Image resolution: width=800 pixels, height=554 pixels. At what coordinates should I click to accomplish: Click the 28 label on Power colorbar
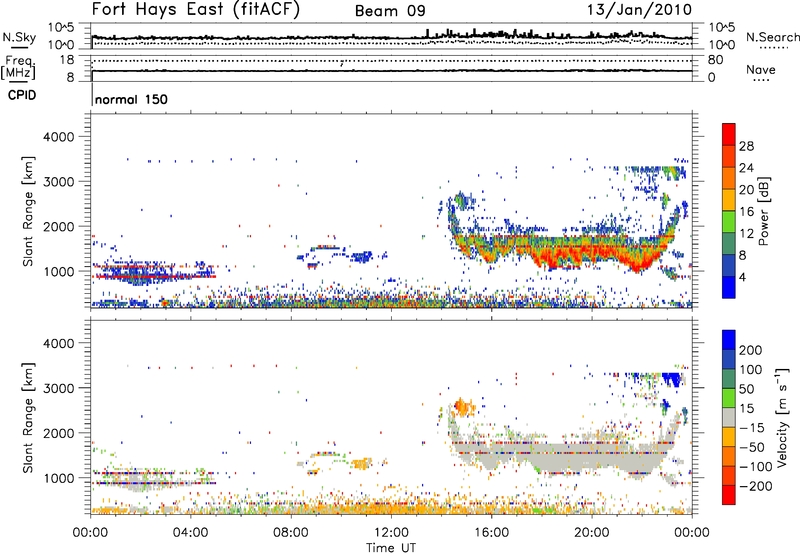pos(746,146)
